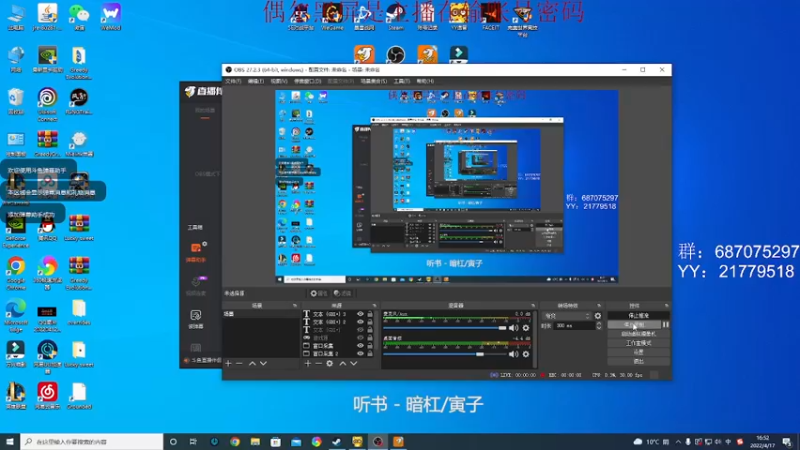Screen dimensions: 800x450
Task: Open source properties gear in Sources toolbar
Action: pyautogui.click(x=330, y=363)
